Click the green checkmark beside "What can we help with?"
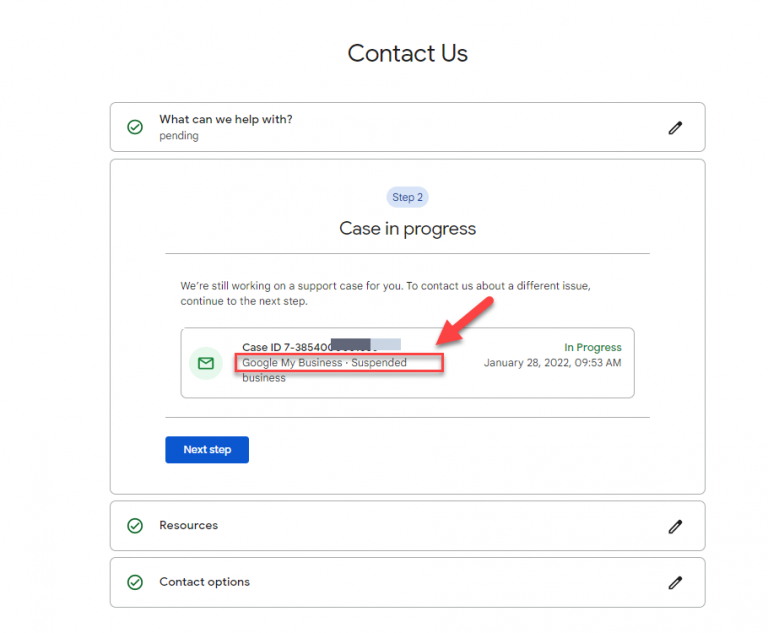768x633 pixels. [135, 127]
